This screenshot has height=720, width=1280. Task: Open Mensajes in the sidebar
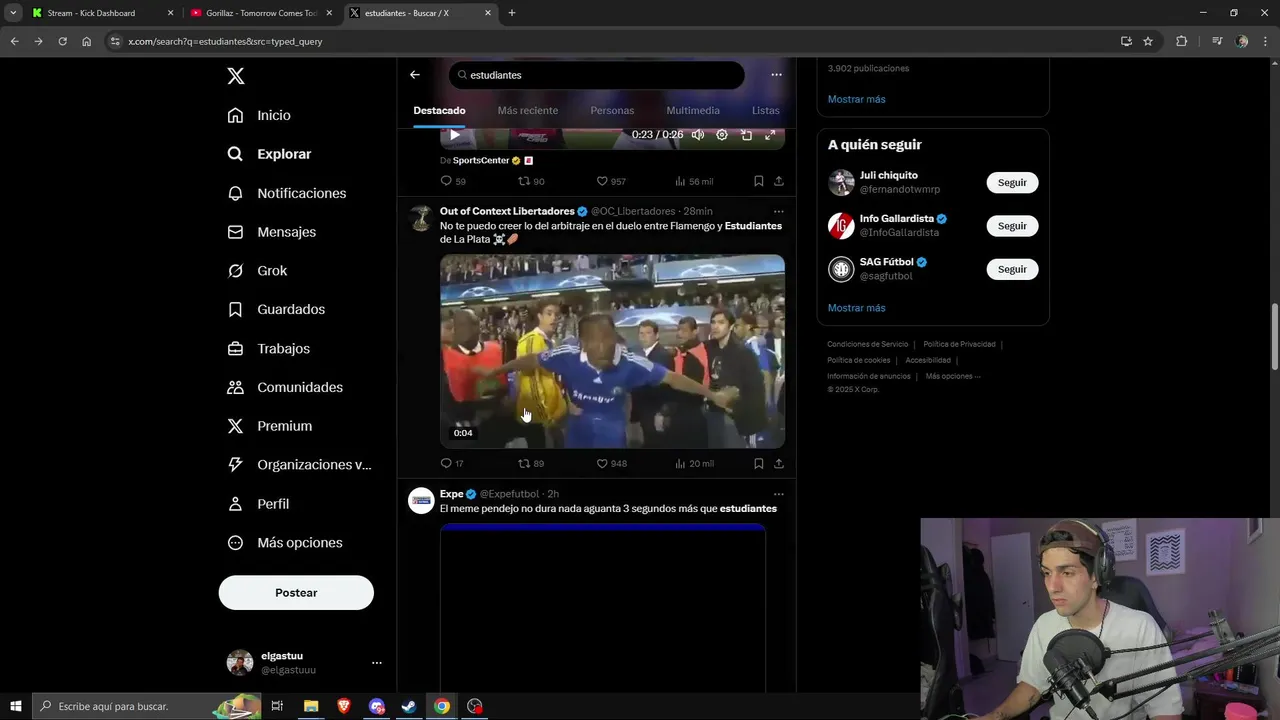click(271, 232)
